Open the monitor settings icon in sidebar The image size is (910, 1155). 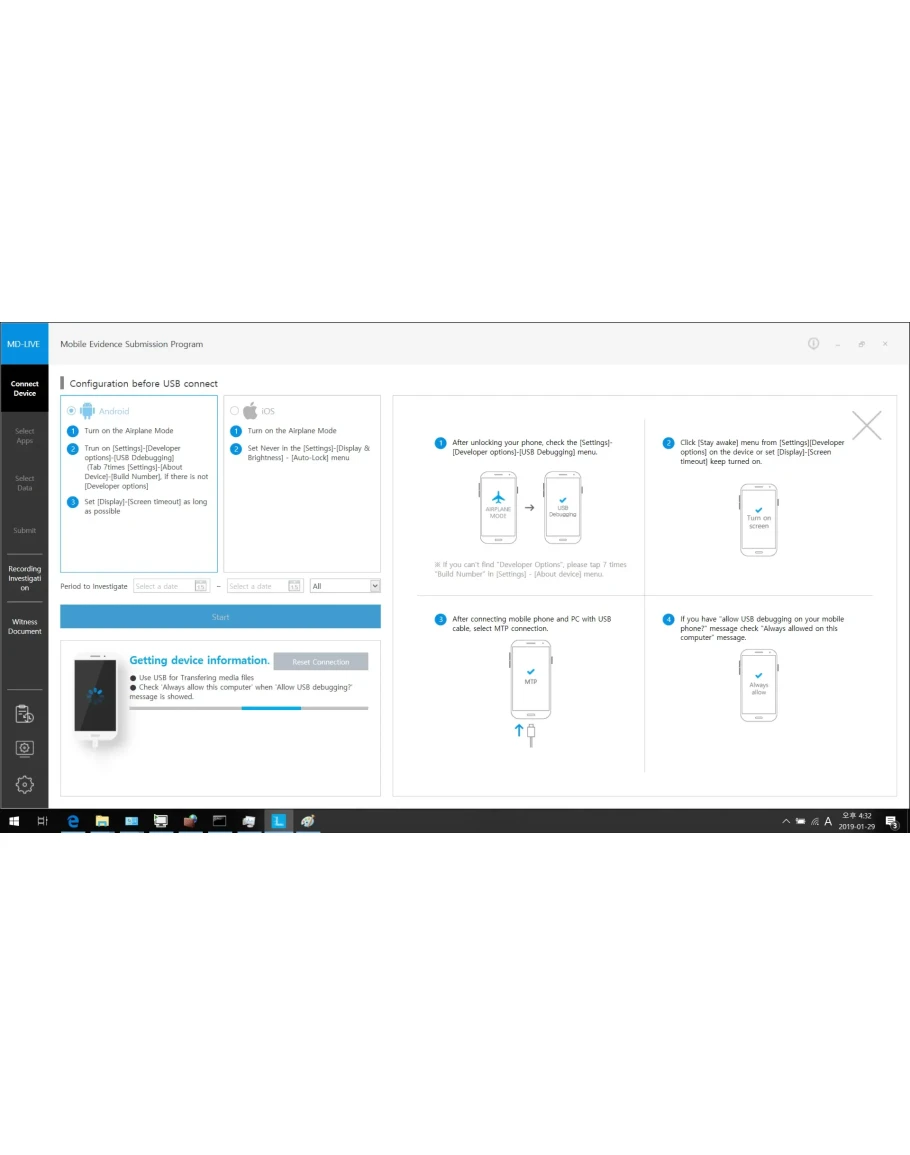pos(24,748)
